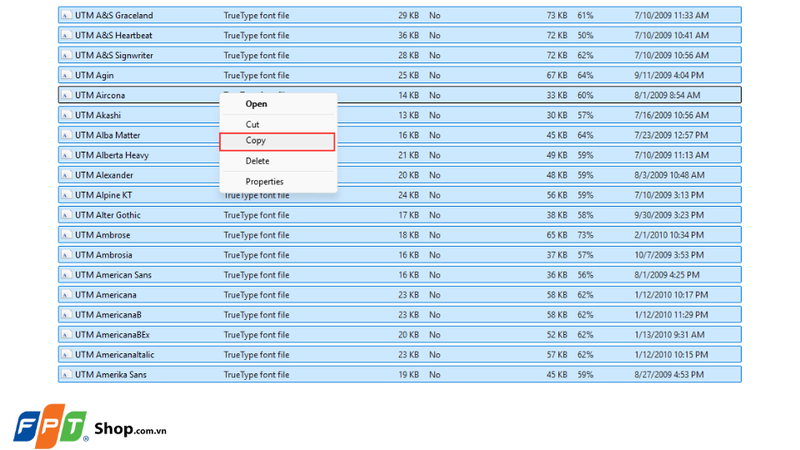Image resolution: width=800 pixels, height=450 pixels.
Task: Click the UTM Alter Gothic font icon
Action: (x=66, y=215)
